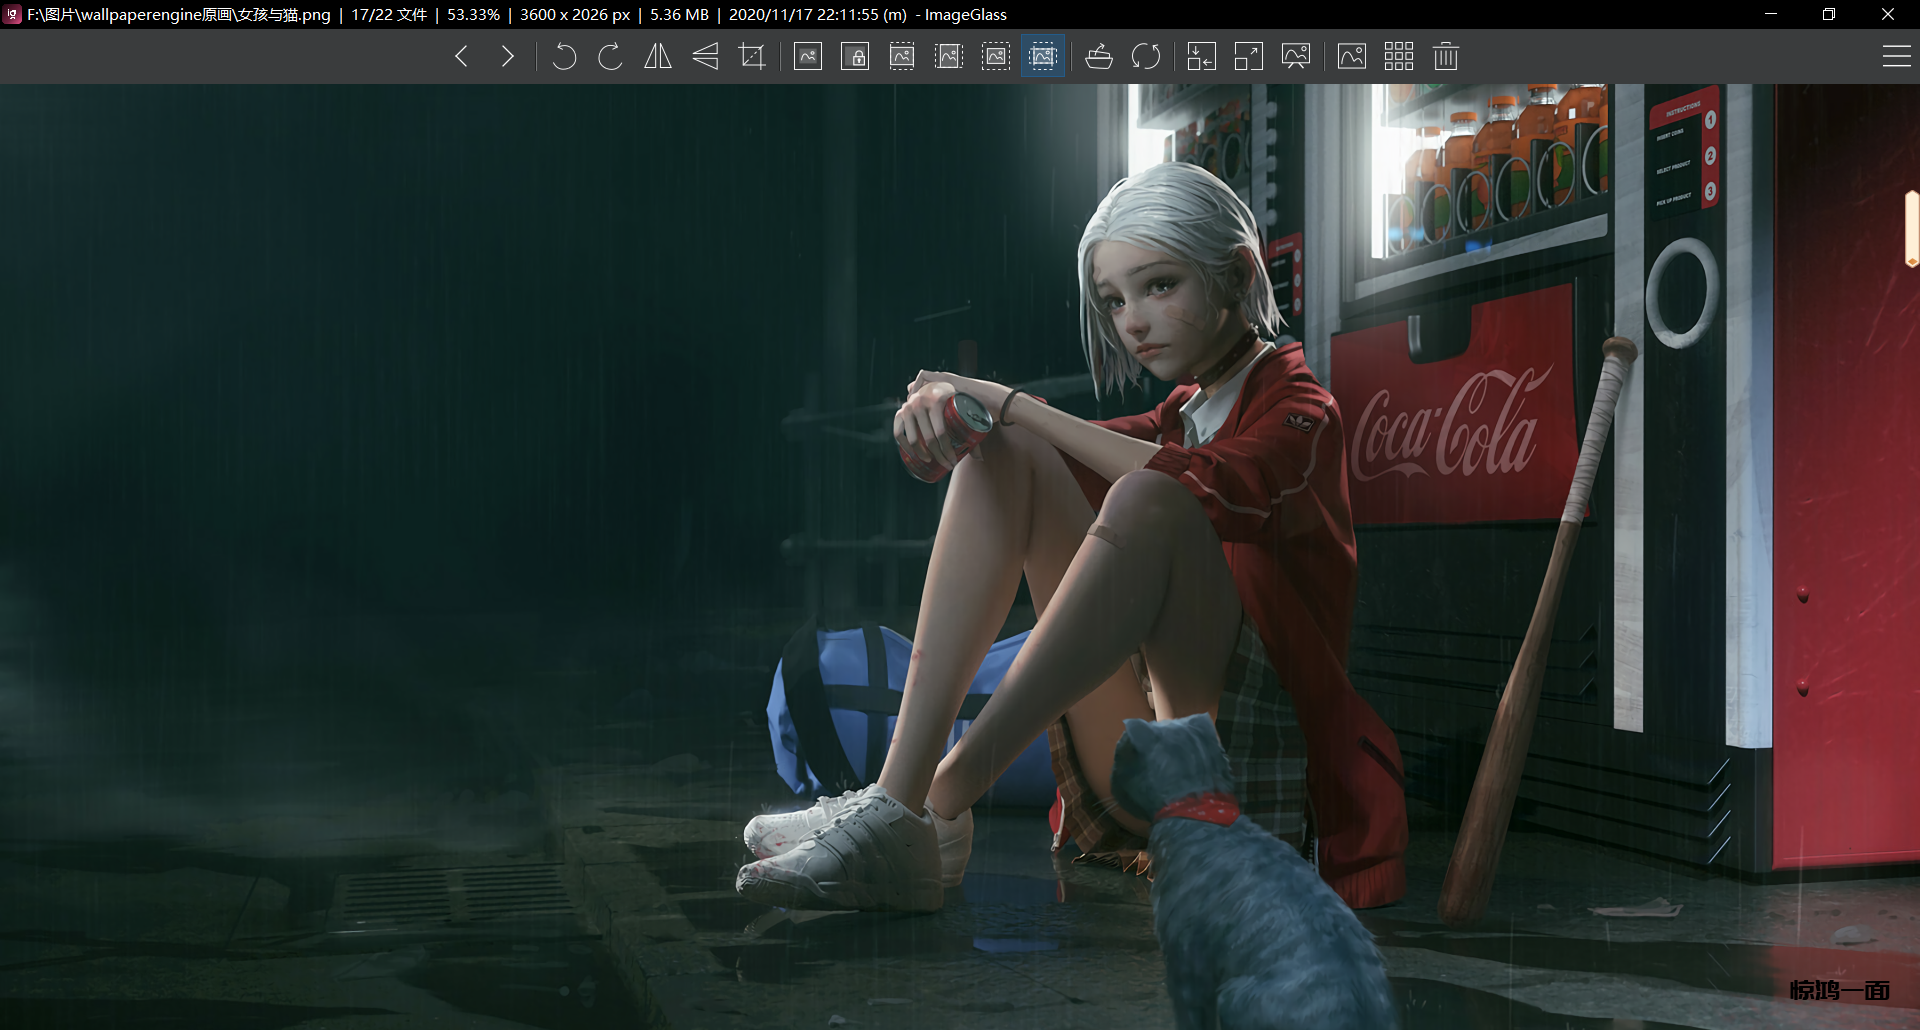Image resolution: width=1920 pixels, height=1030 pixels.
Task: Rotate image clockwise
Action: click(x=610, y=57)
